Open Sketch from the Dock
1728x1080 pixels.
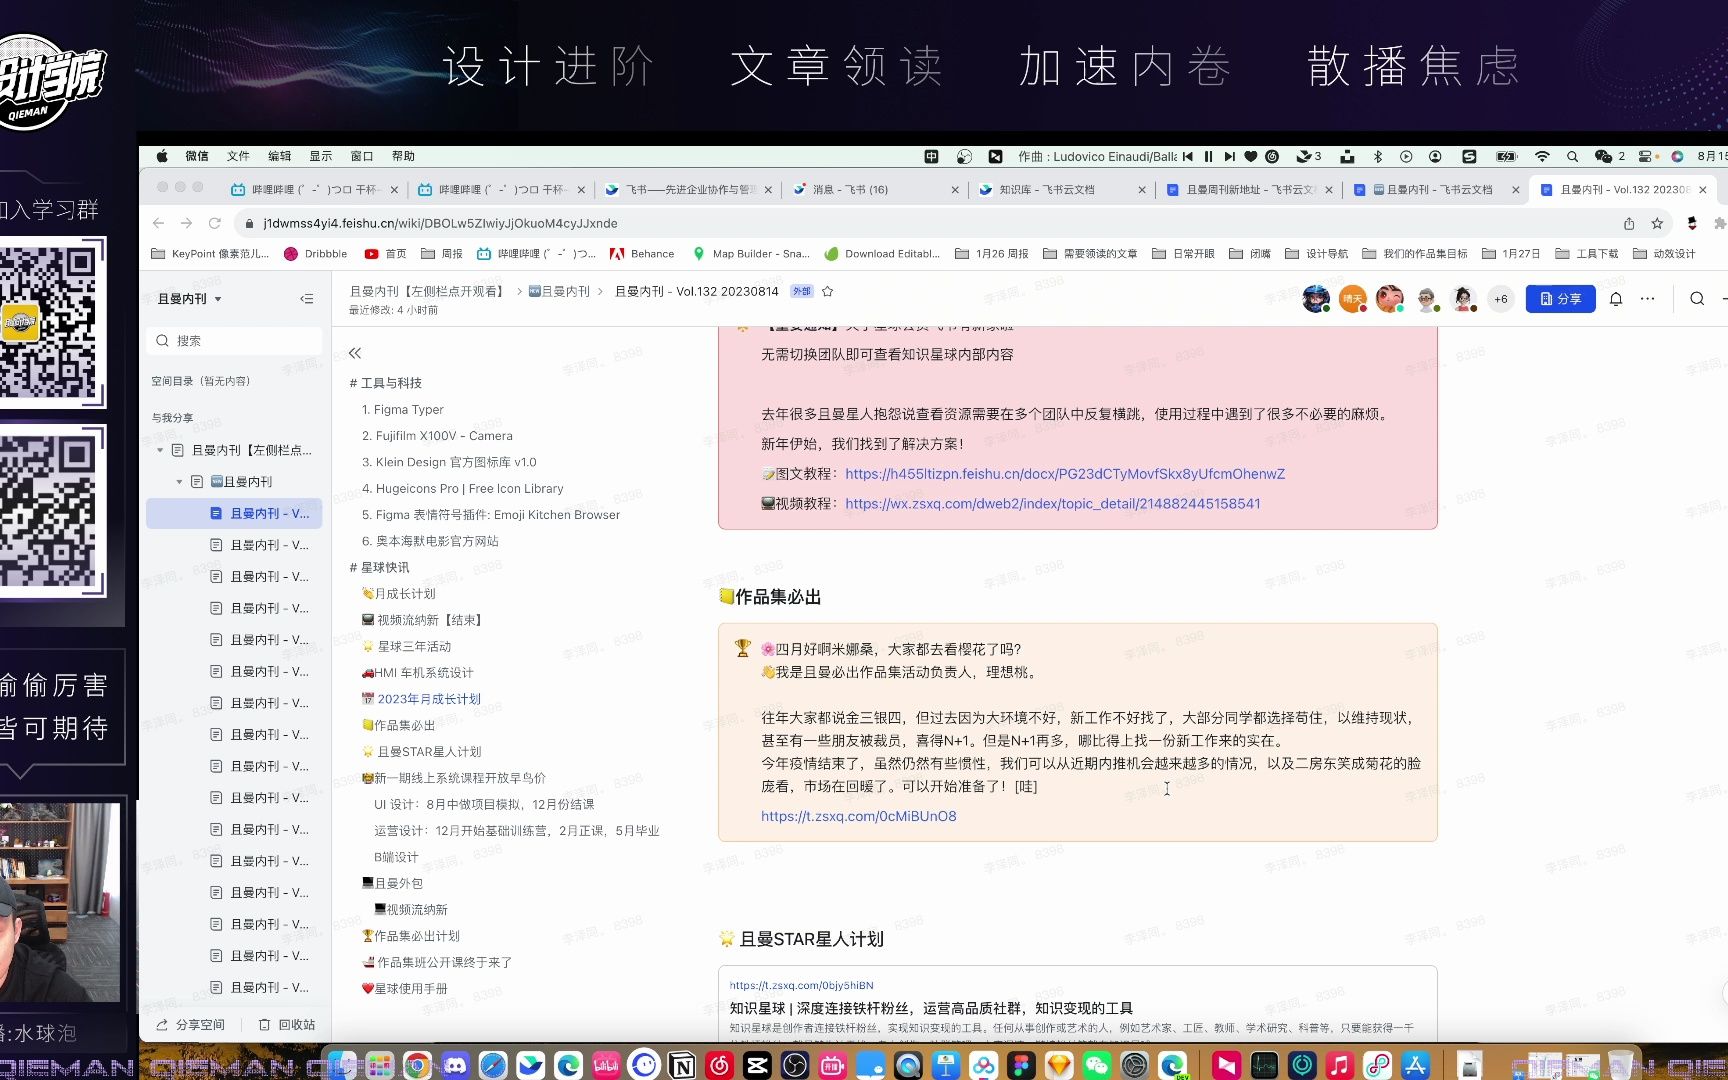pyautogui.click(x=1059, y=1065)
